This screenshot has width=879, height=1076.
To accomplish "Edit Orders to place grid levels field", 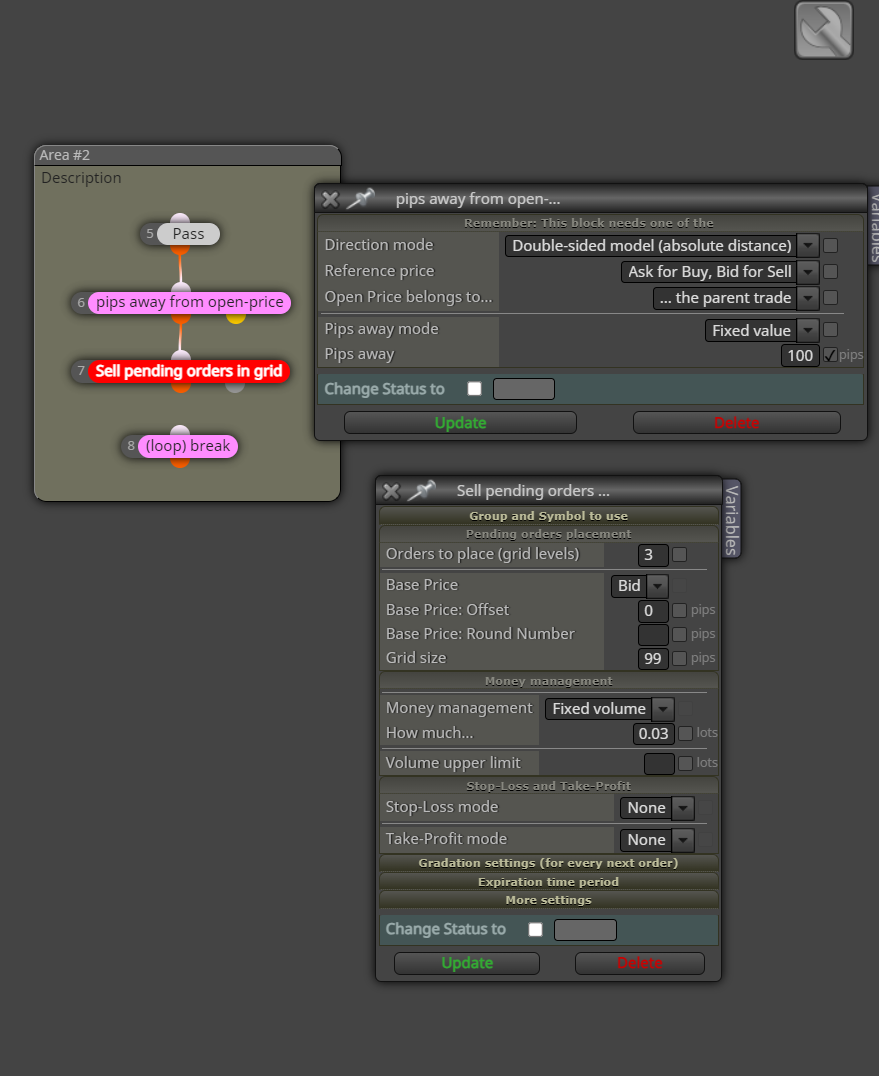I will pyautogui.click(x=653, y=555).
